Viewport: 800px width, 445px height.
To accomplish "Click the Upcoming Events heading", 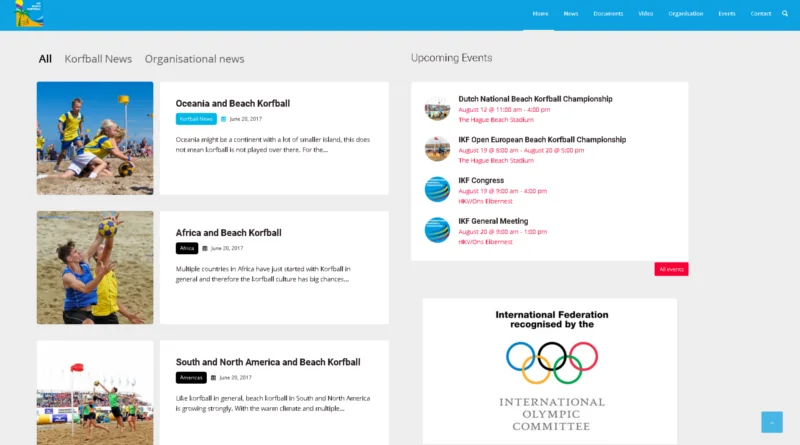I will (x=452, y=58).
